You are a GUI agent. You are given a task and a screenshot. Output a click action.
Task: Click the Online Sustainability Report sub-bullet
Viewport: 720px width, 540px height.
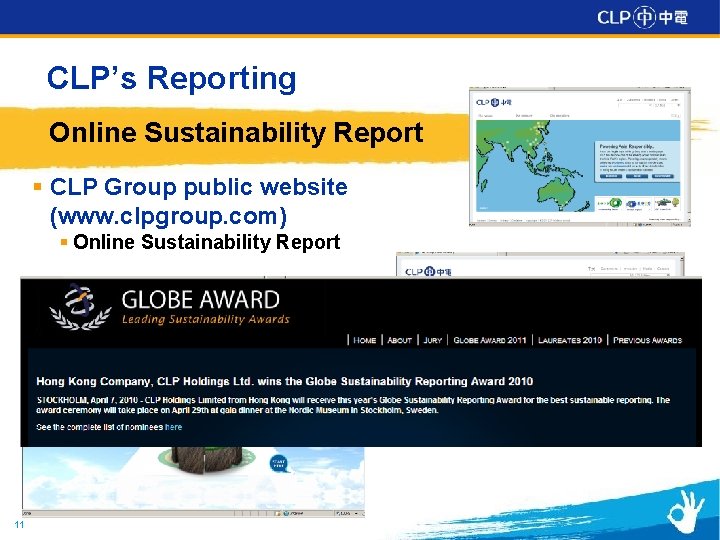click(207, 242)
